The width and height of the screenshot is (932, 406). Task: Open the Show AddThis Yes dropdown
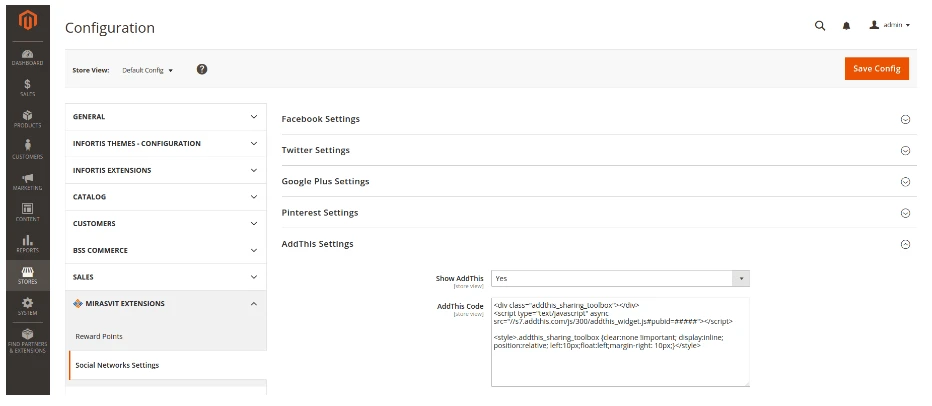(620, 278)
